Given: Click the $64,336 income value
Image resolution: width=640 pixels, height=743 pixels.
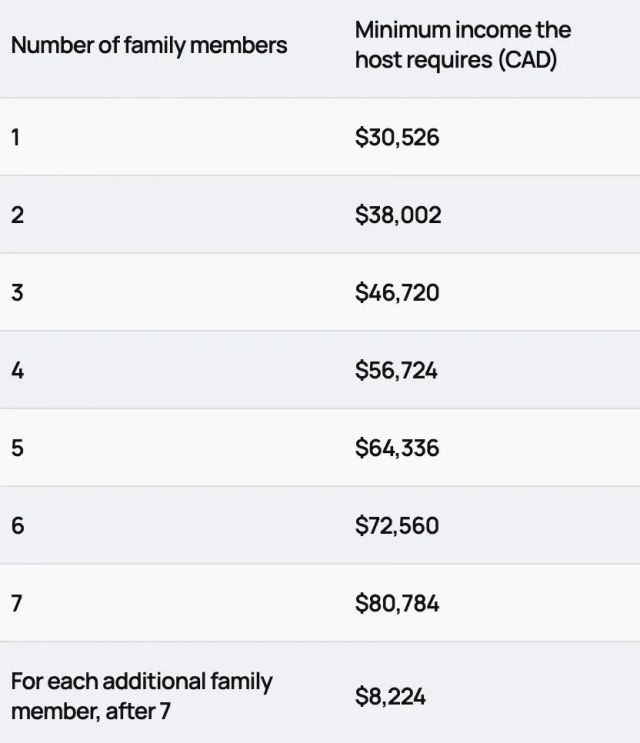Looking at the screenshot, I should pyautogui.click(x=397, y=448).
